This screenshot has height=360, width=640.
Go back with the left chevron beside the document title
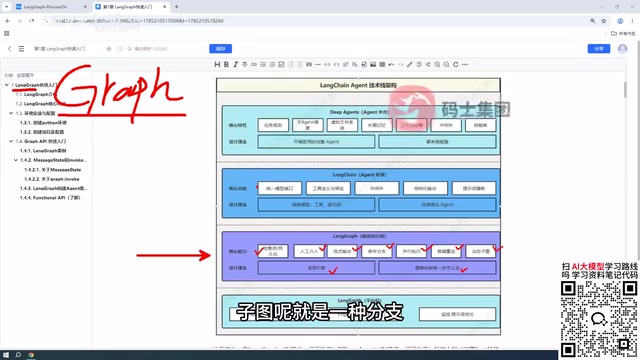coord(9,49)
